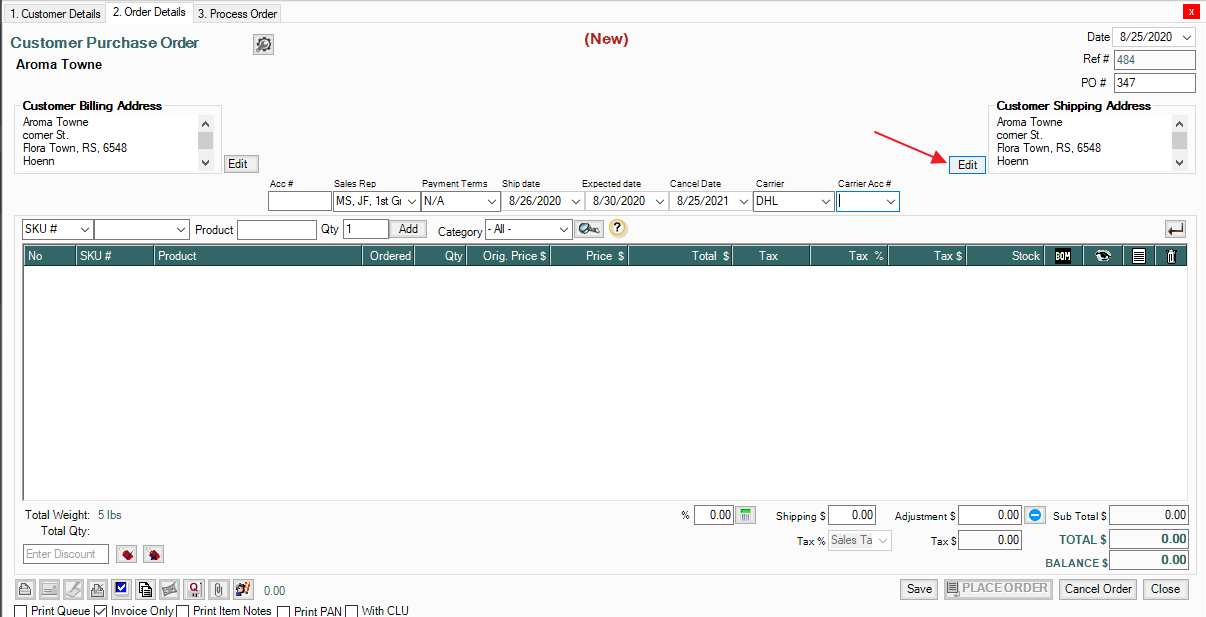
Task: Click the paperclip attachment icon
Action: click(217, 589)
